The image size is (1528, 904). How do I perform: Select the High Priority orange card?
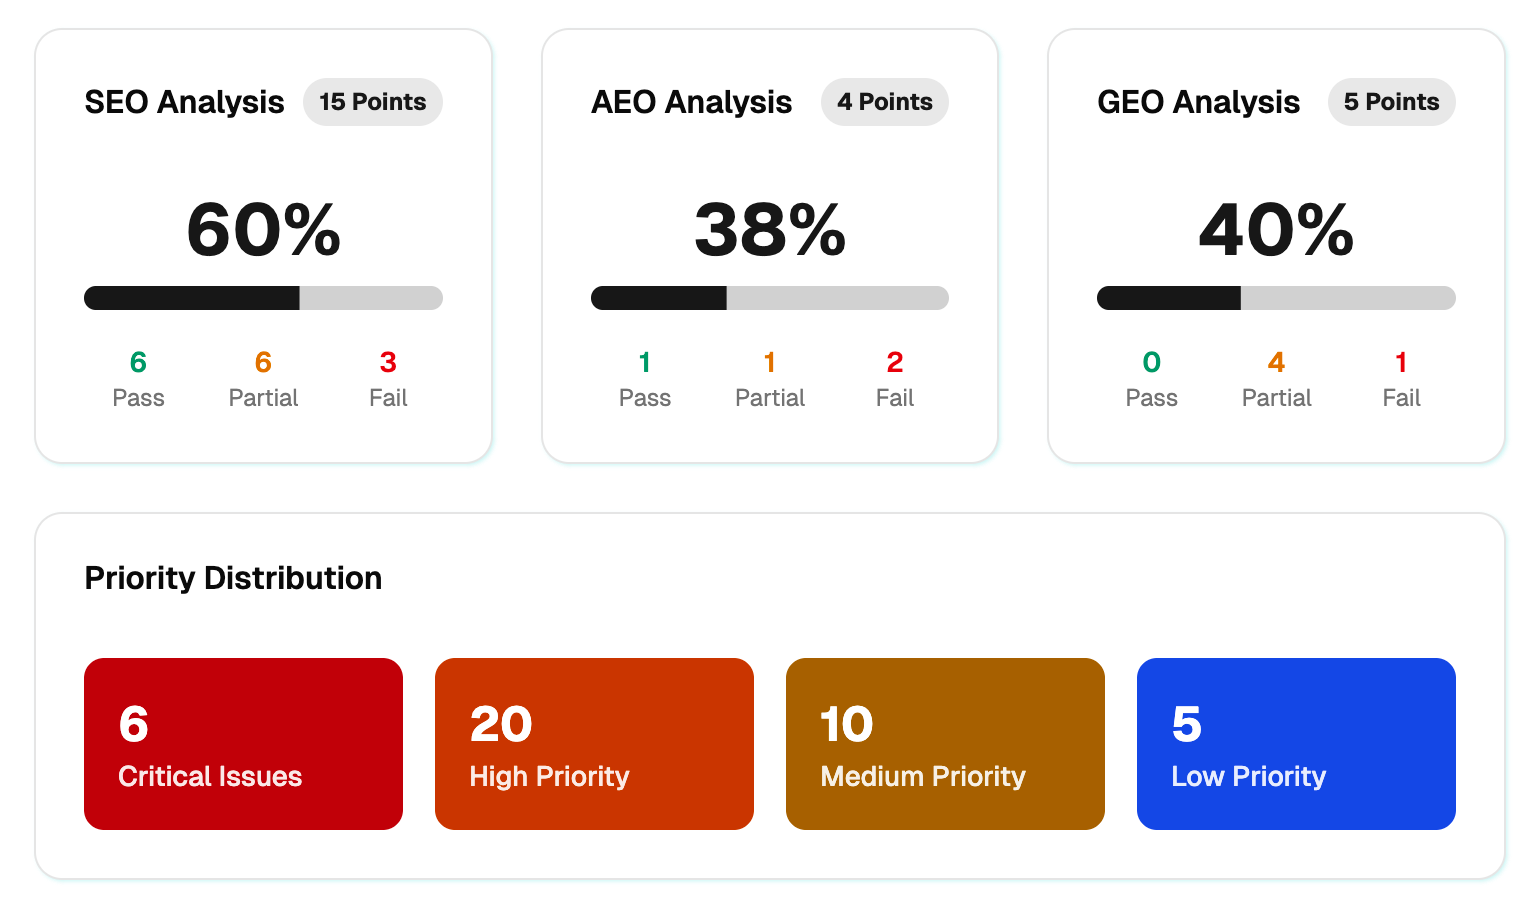pyautogui.click(x=594, y=743)
